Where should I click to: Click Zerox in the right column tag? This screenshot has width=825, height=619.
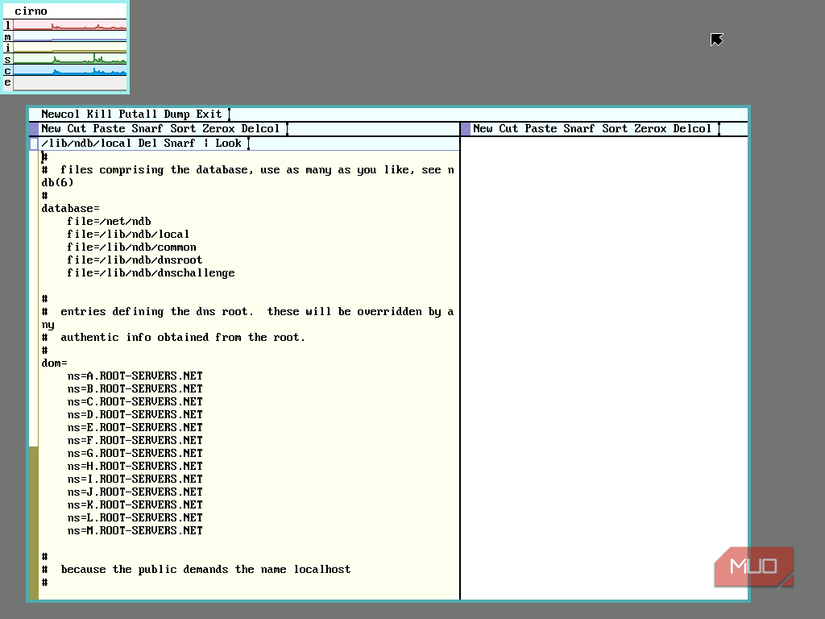coord(650,128)
